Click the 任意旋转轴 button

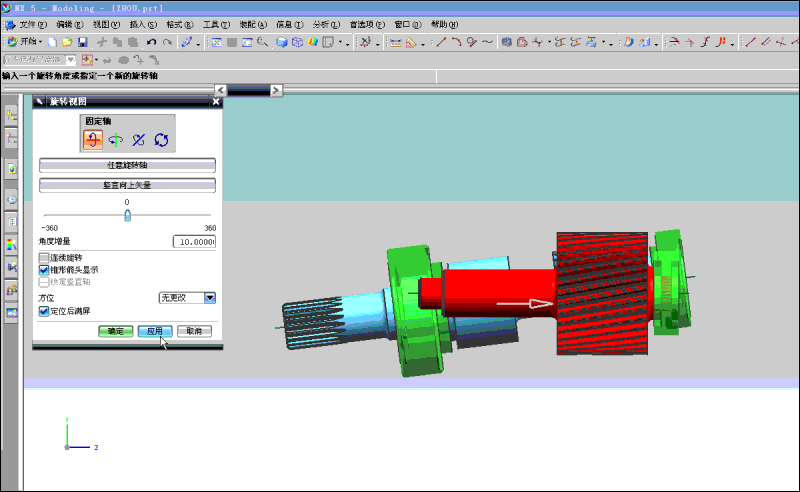pyautogui.click(x=128, y=165)
